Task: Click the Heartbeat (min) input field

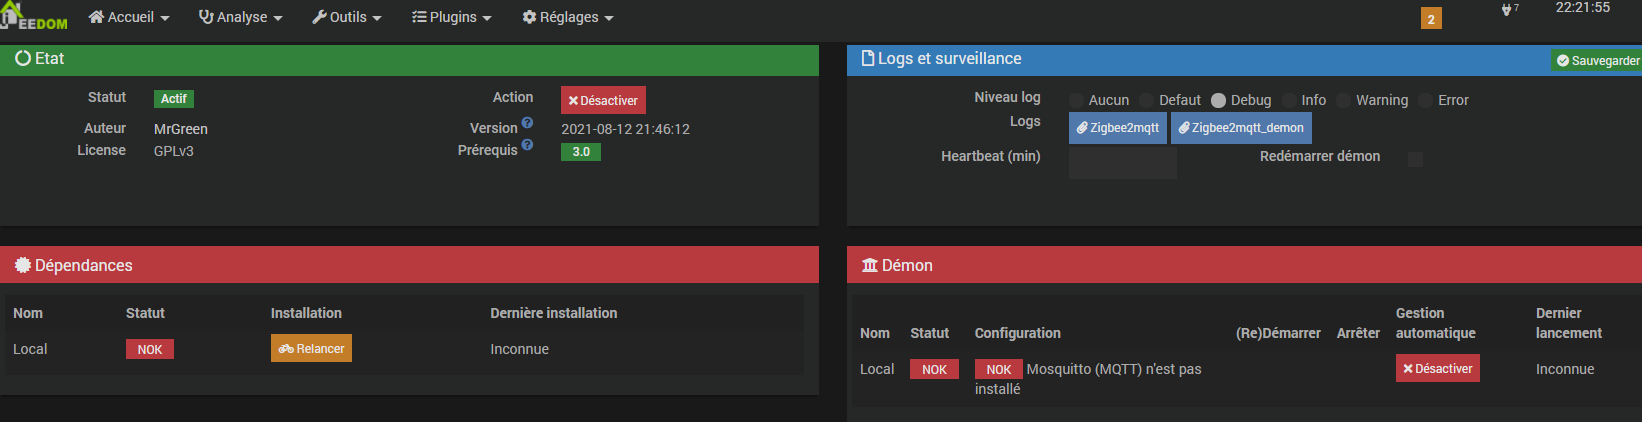Action: 1123,162
